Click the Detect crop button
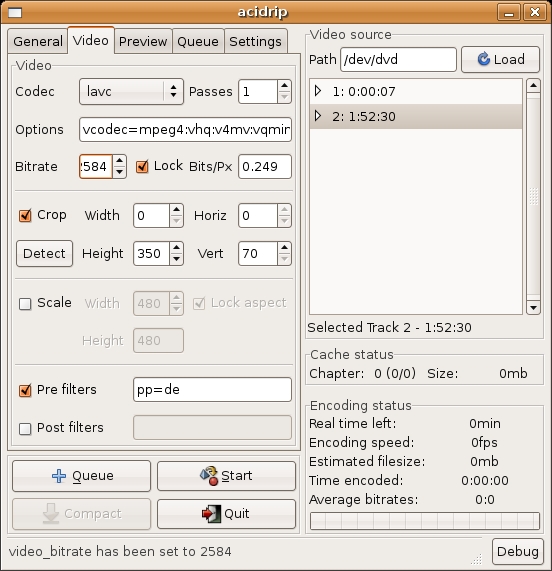Viewport: 552px width, 571px height. click(44, 253)
